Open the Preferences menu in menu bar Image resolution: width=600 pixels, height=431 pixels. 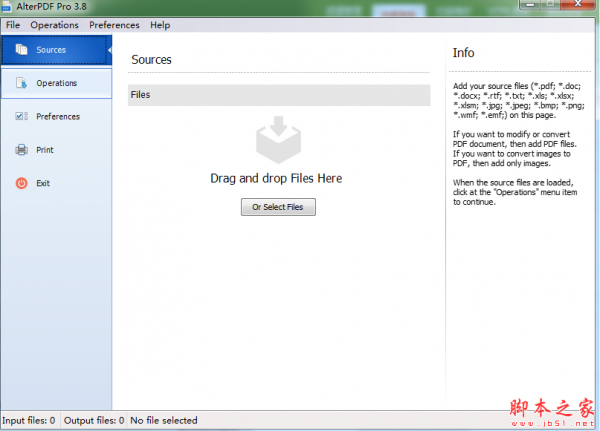click(x=114, y=25)
